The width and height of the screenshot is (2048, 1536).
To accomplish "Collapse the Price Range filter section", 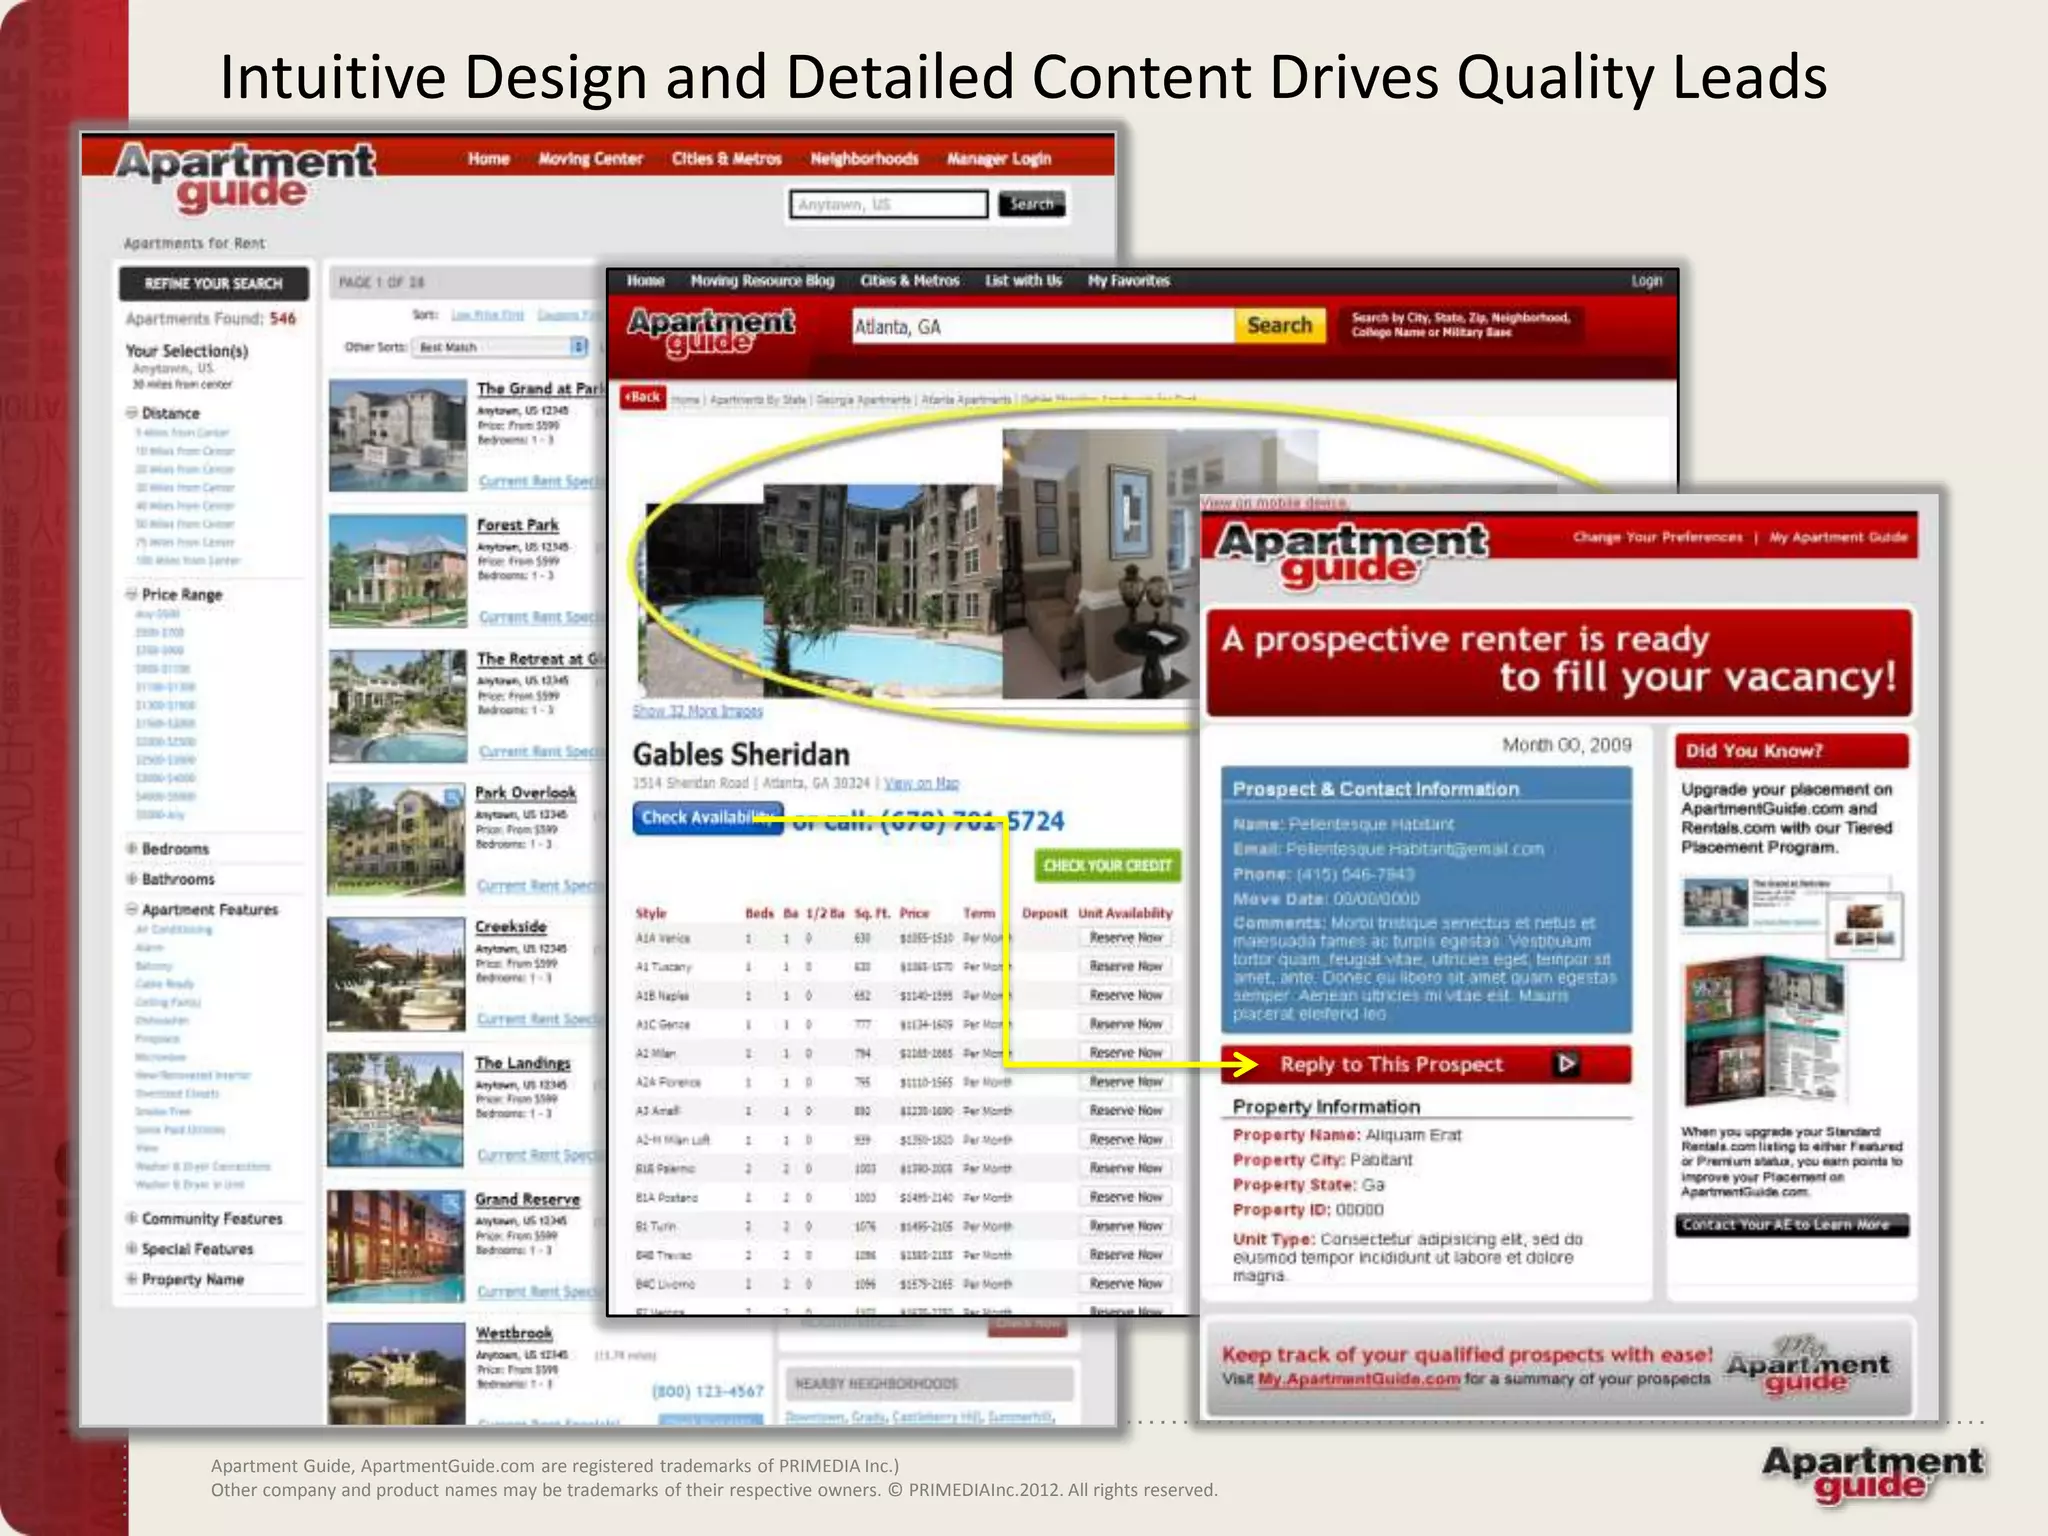I will 131,594.
